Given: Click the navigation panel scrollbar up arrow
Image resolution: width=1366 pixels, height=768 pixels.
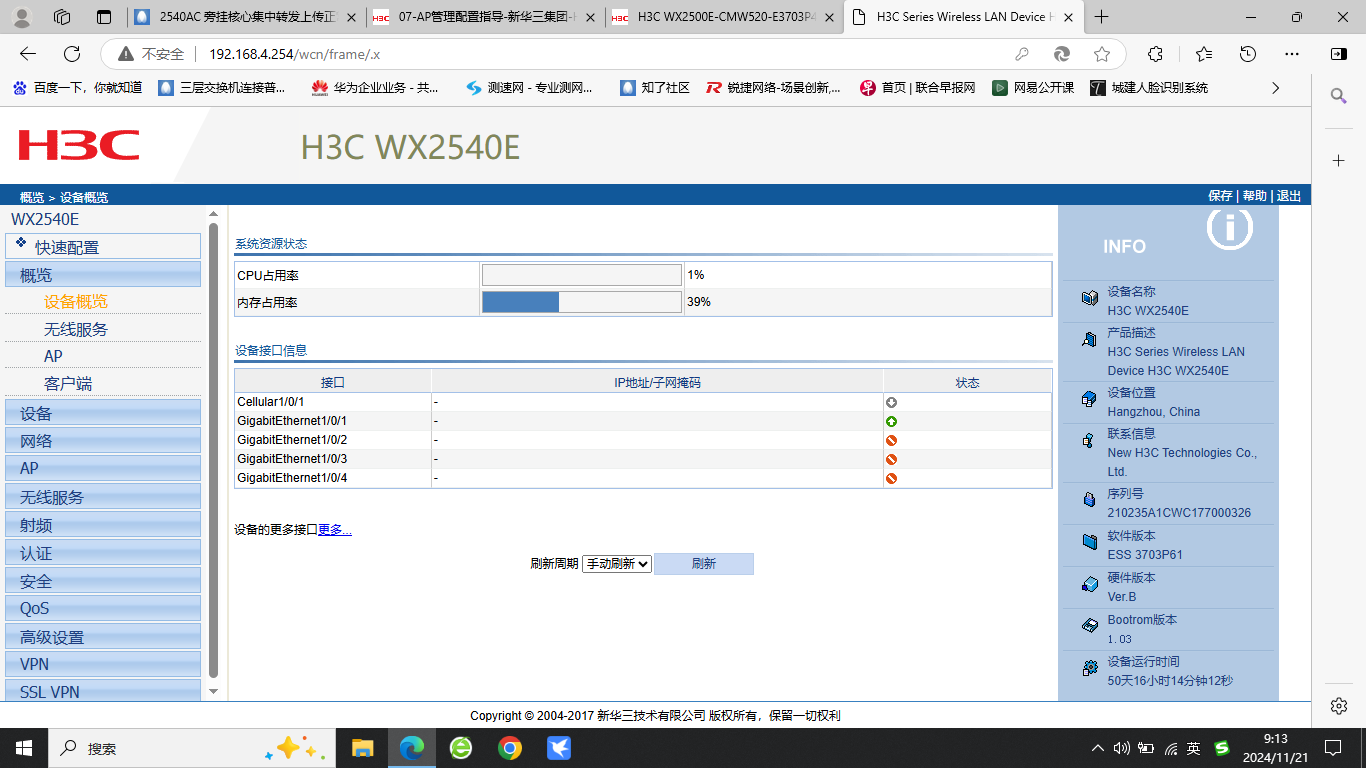Looking at the screenshot, I should (x=213, y=214).
